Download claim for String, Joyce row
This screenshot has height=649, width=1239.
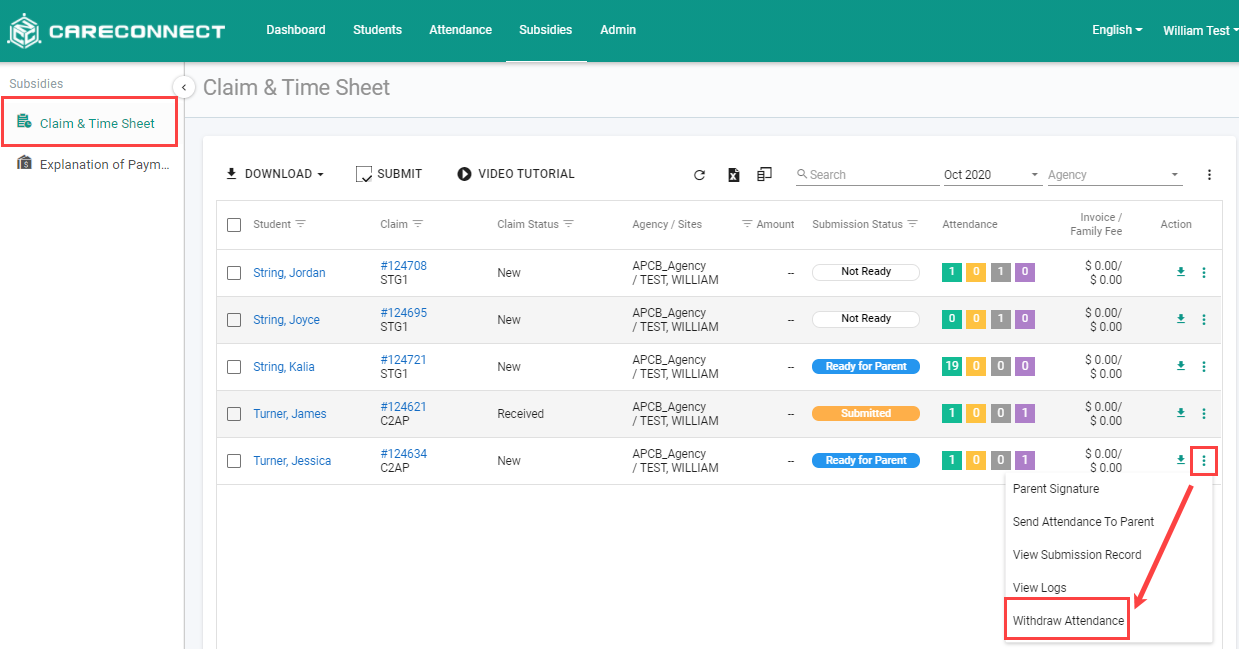coord(1181,319)
